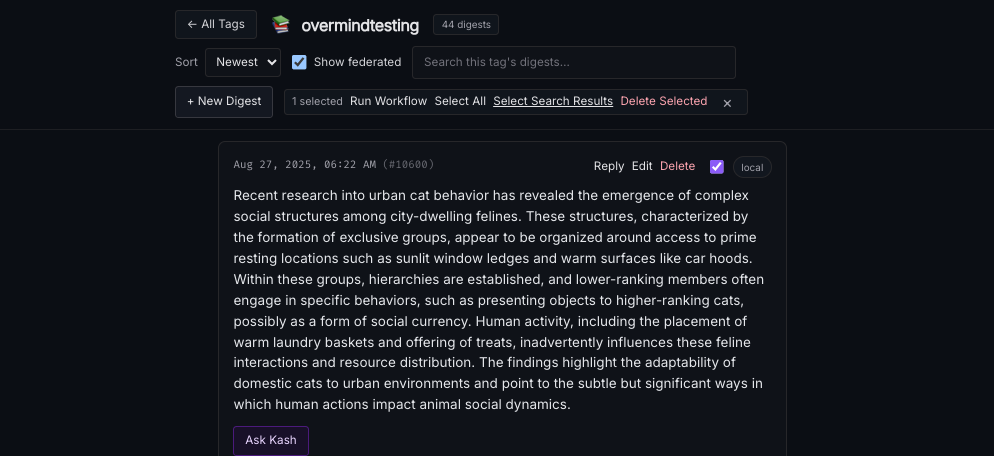Click Delete Selected in the selection bar

click(663, 101)
